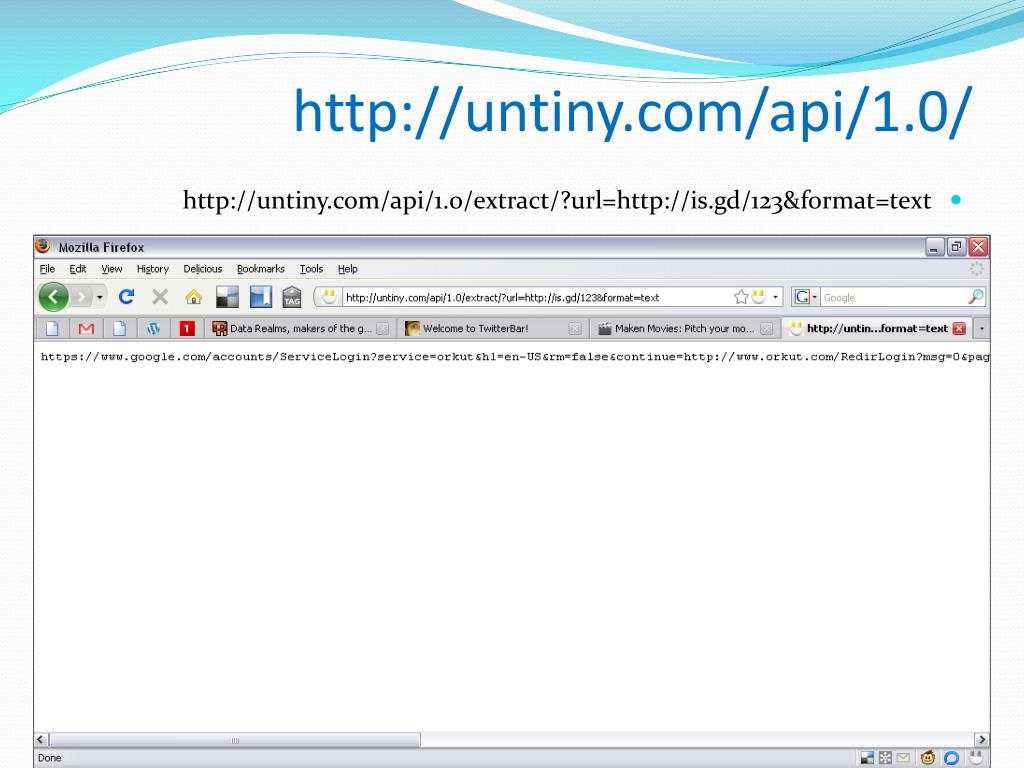1024x768 pixels.
Task: Close the Maken Movies tab
Action: 767,328
